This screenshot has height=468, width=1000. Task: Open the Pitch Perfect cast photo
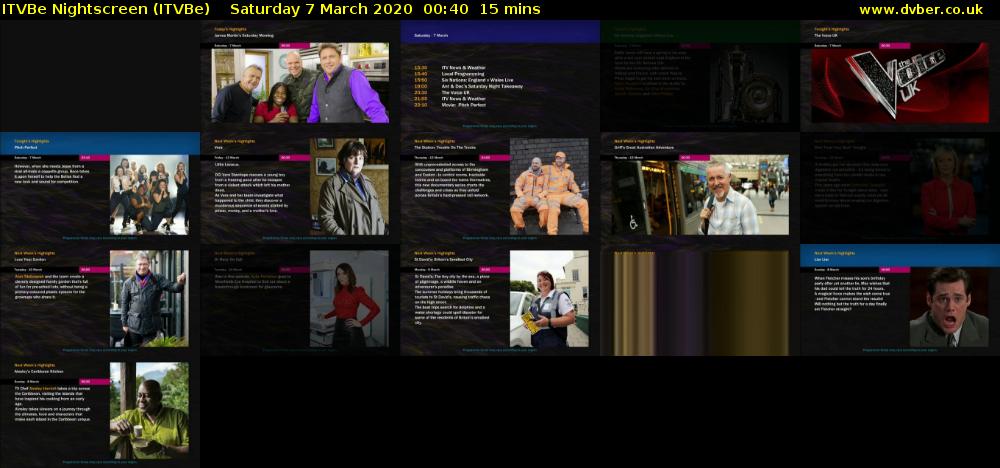(x=149, y=194)
